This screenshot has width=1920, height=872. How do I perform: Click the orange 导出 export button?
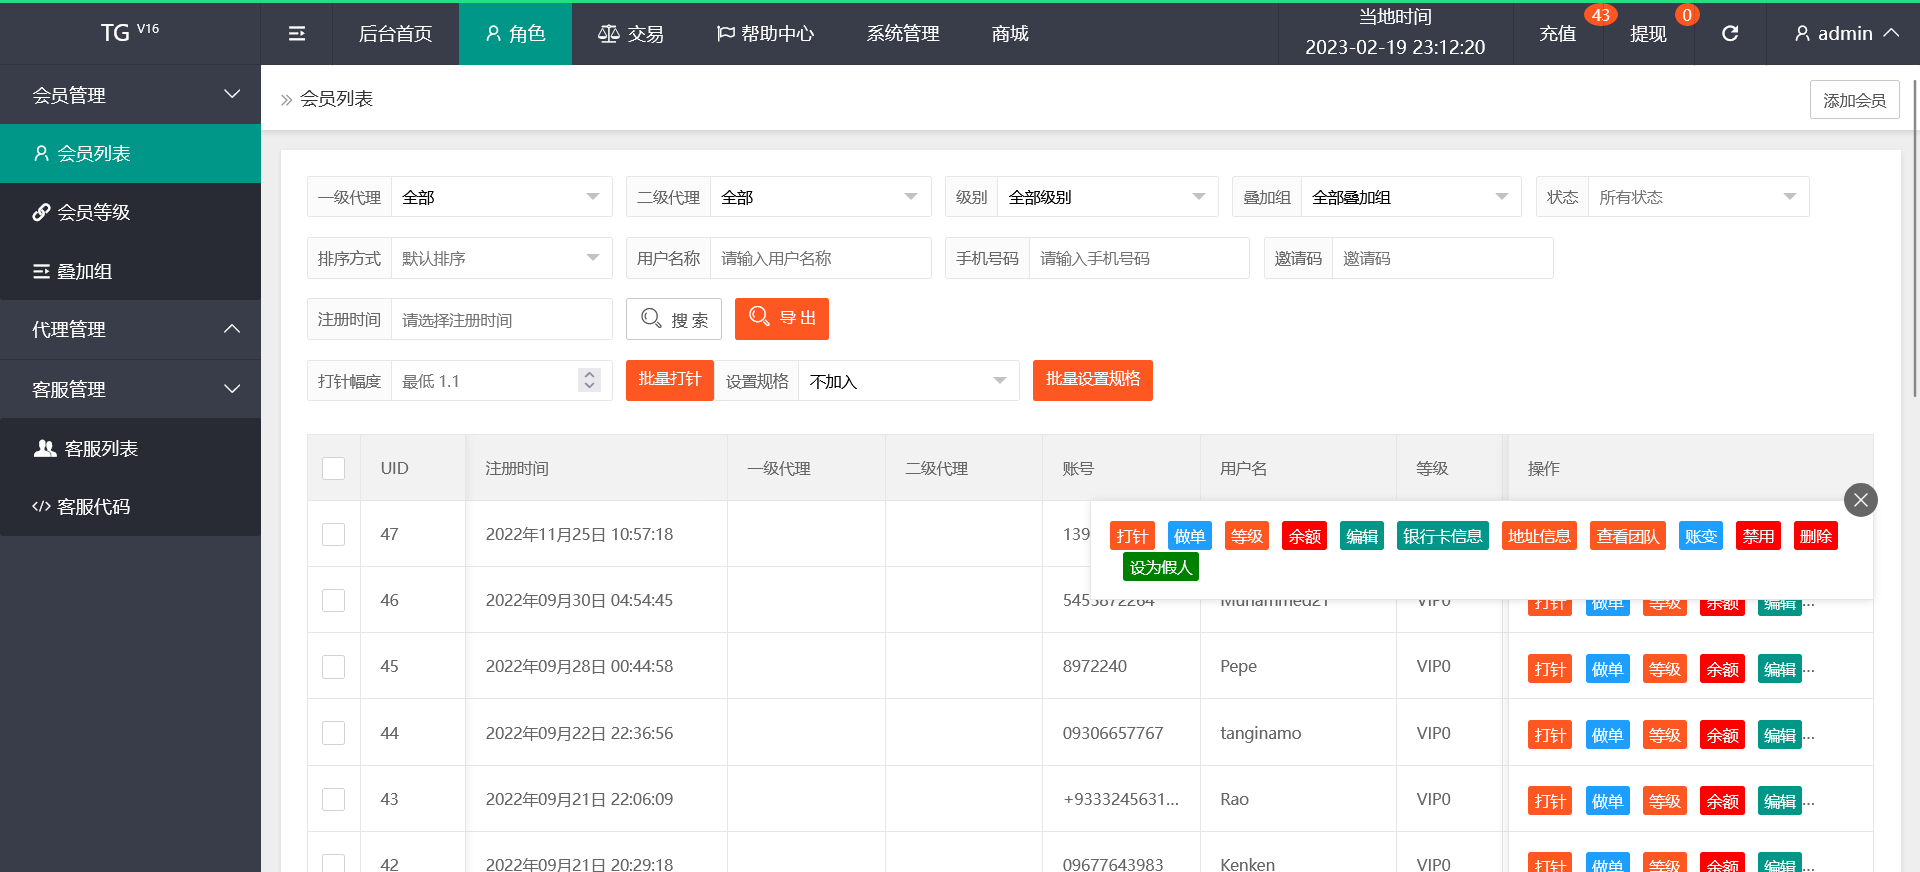(x=782, y=319)
